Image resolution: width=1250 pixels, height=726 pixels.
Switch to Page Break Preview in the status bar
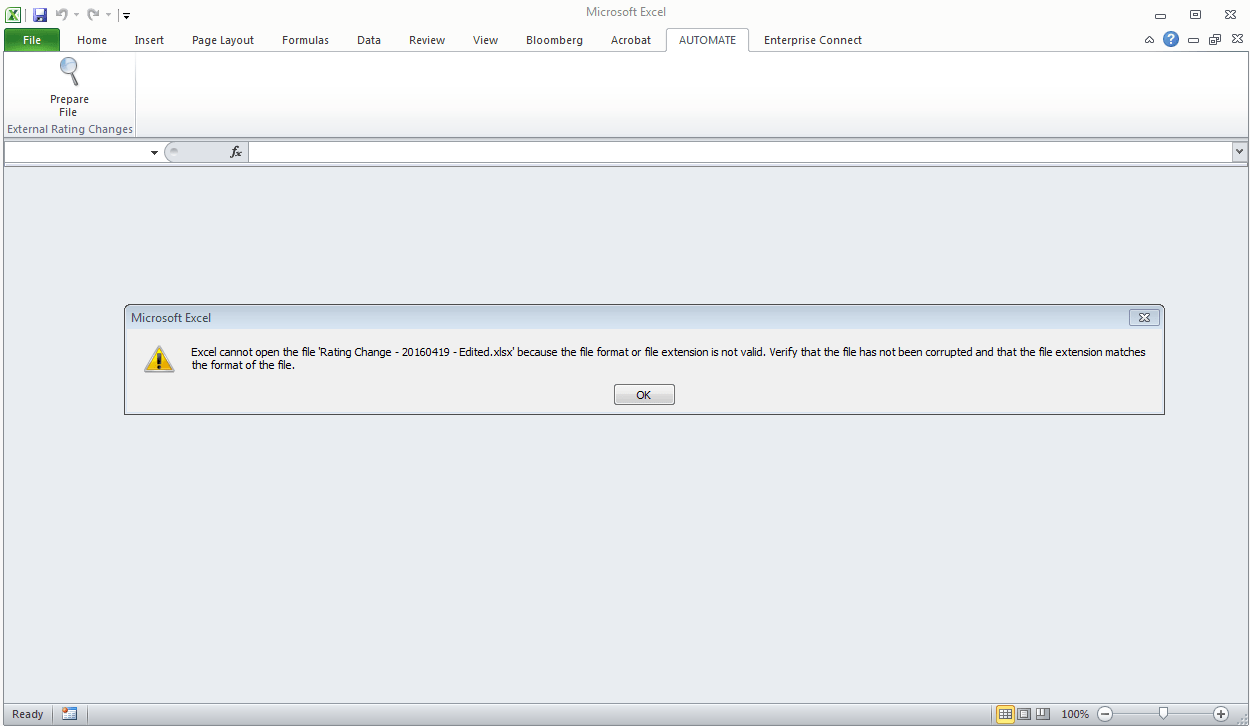1043,714
